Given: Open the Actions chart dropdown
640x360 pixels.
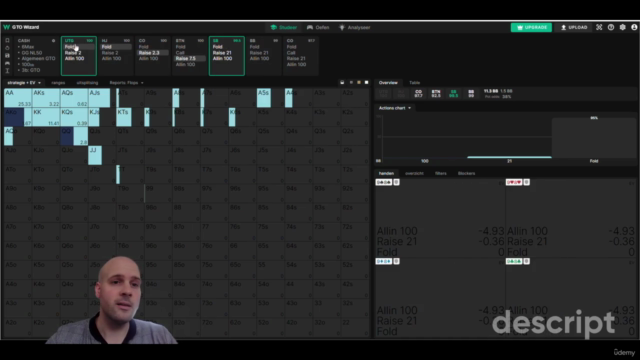Looking at the screenshot, I should (395, 108).
